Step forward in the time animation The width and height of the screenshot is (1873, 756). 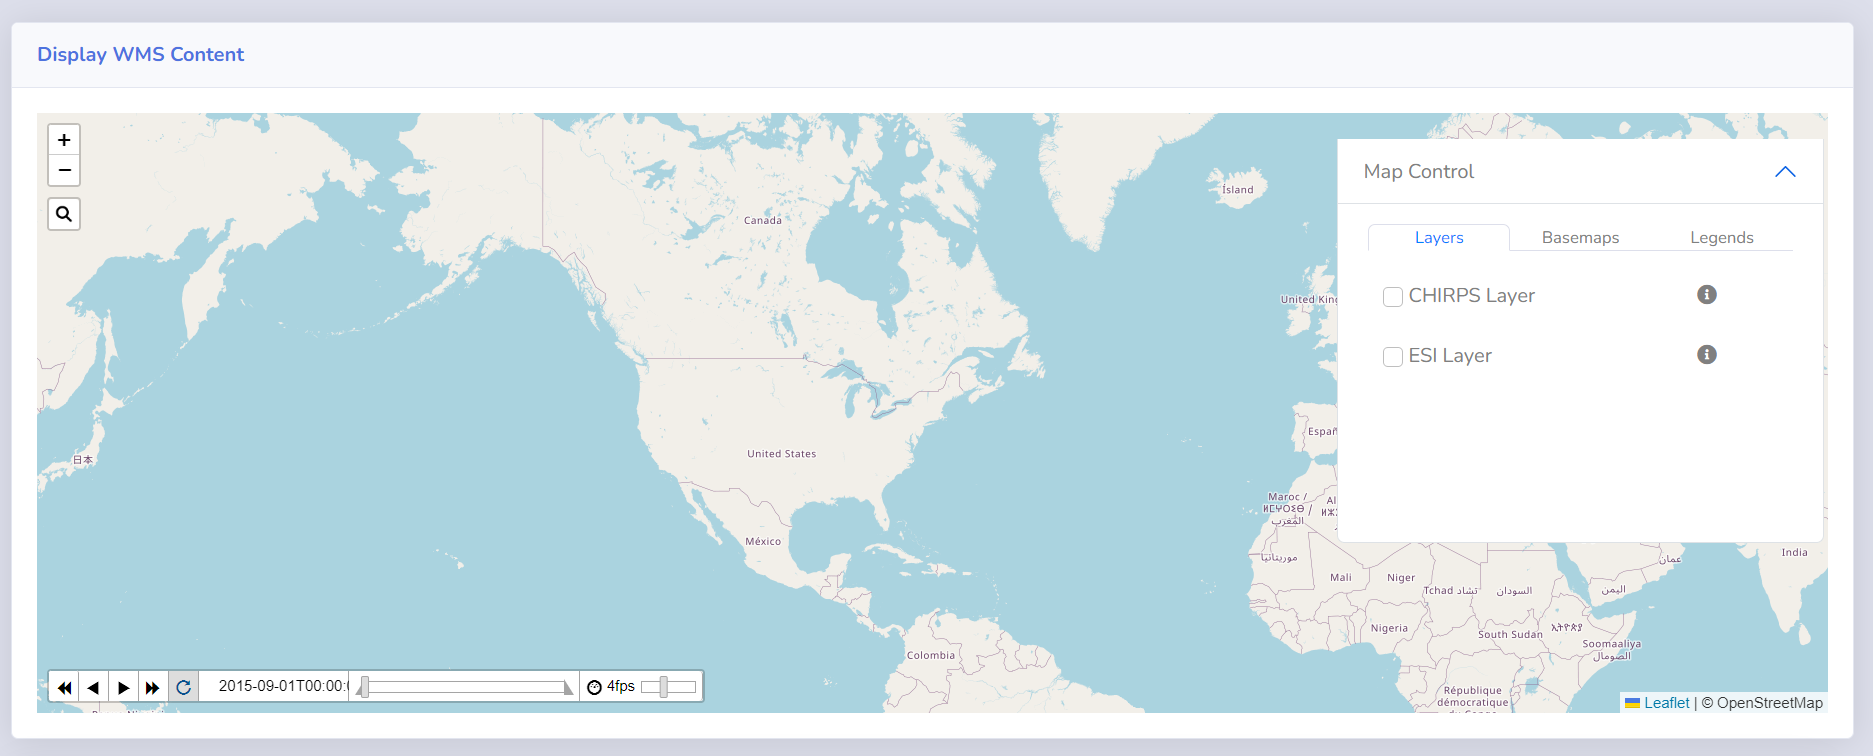152,687
